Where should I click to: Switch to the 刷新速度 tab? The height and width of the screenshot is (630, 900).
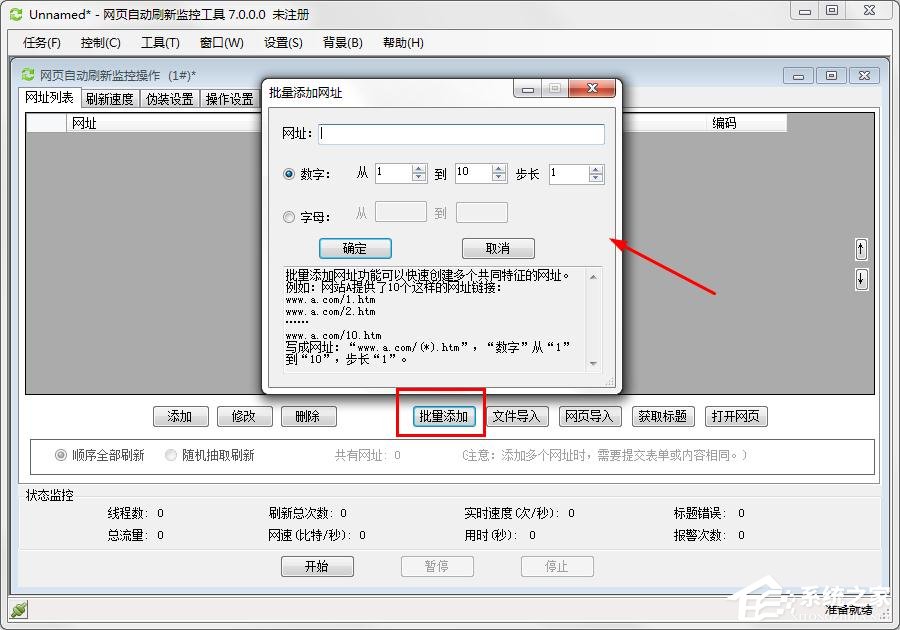(x=110, y=98)
